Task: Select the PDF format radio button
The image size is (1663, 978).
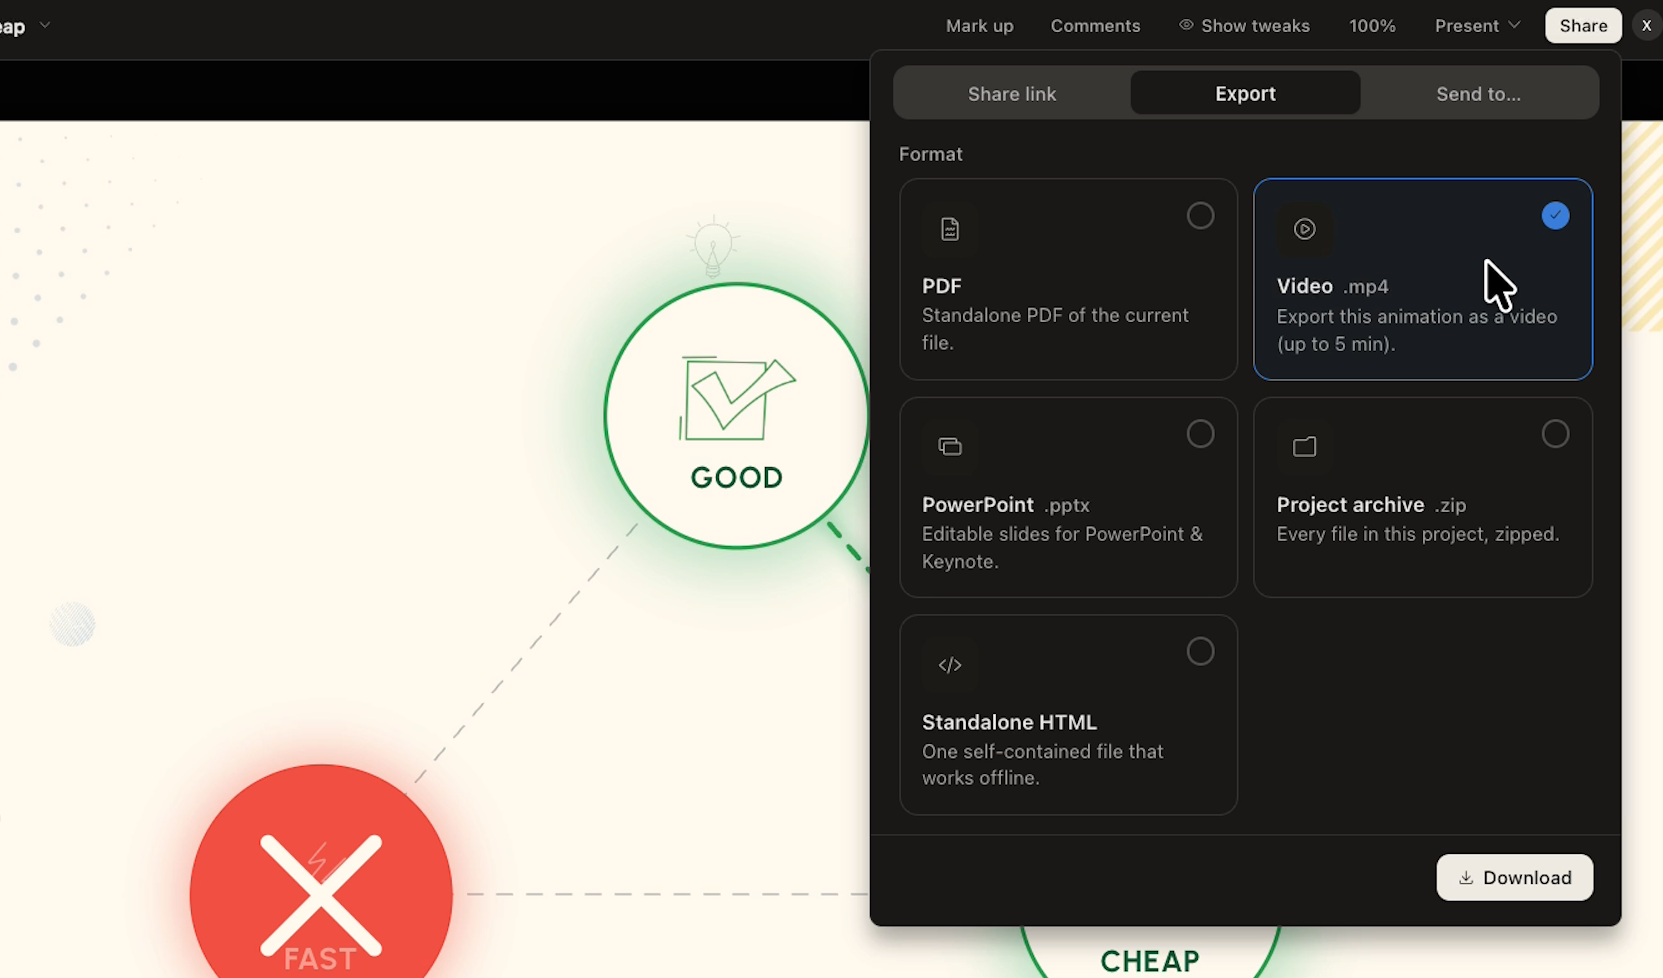Action: (x=1200, y=216)
